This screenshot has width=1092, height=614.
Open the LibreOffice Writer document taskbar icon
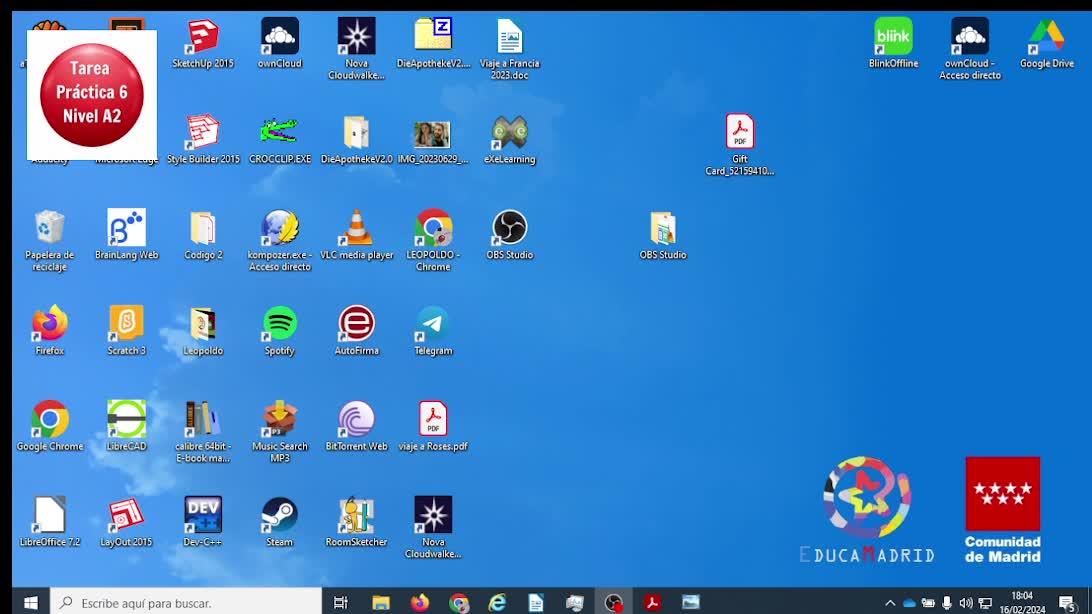pos(536,603)
